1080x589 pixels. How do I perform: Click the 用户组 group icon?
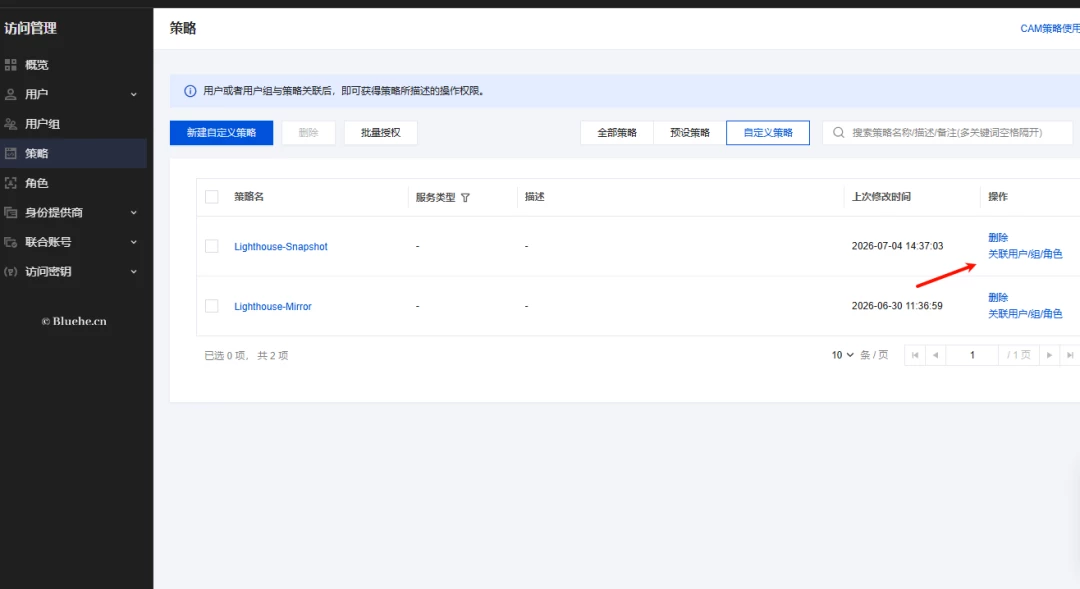coord(10,124)
